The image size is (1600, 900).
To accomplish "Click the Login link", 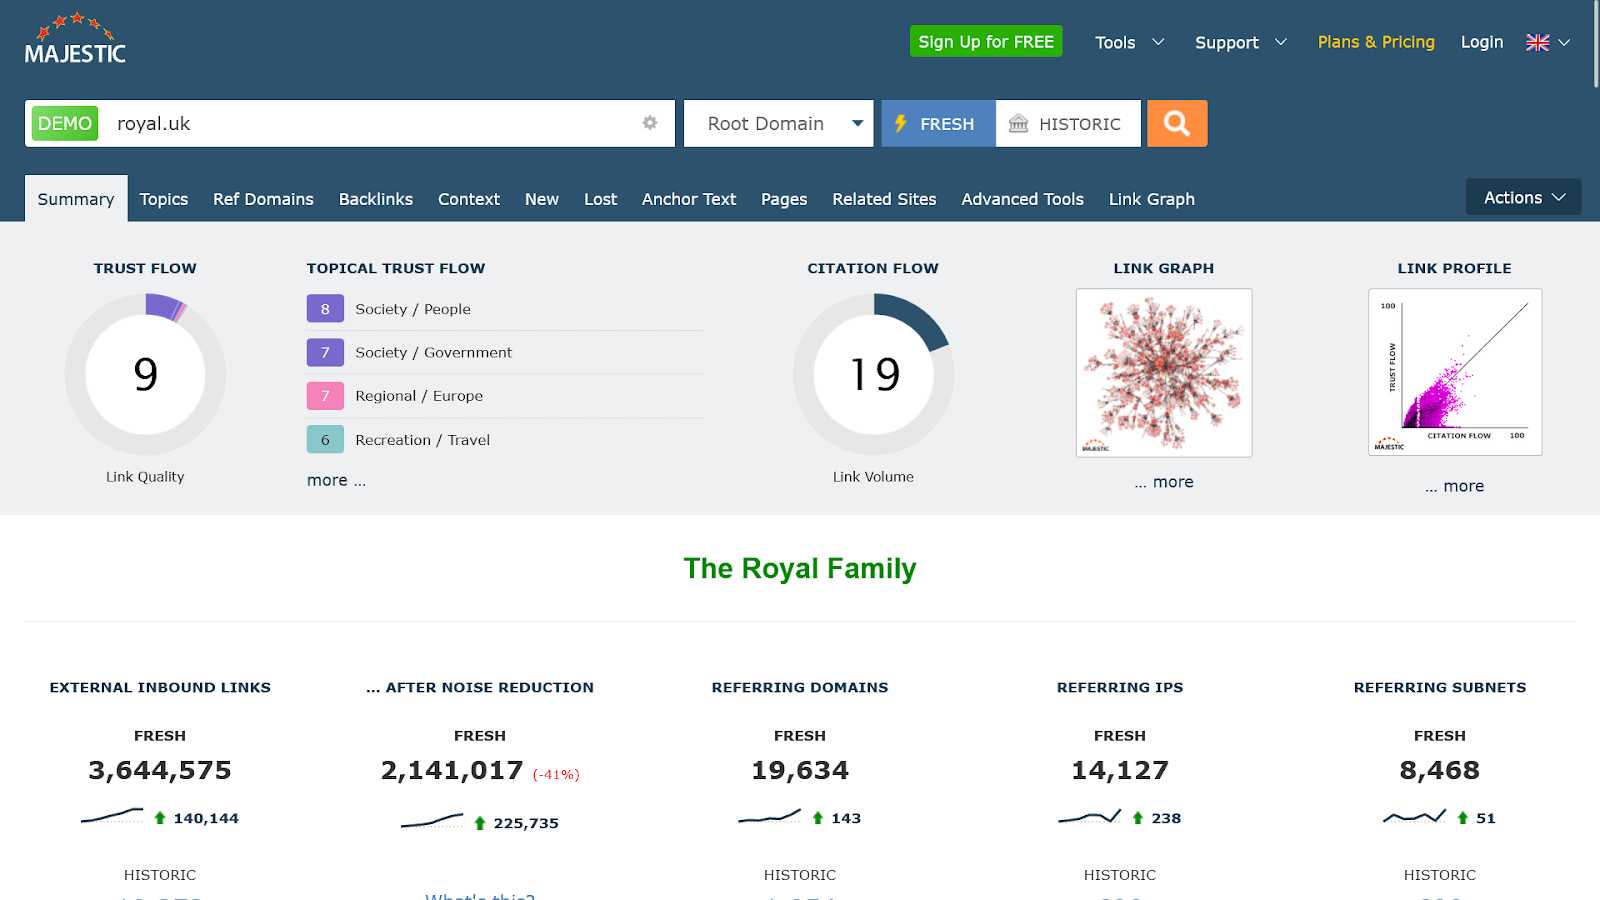I will pos(1482,42).
